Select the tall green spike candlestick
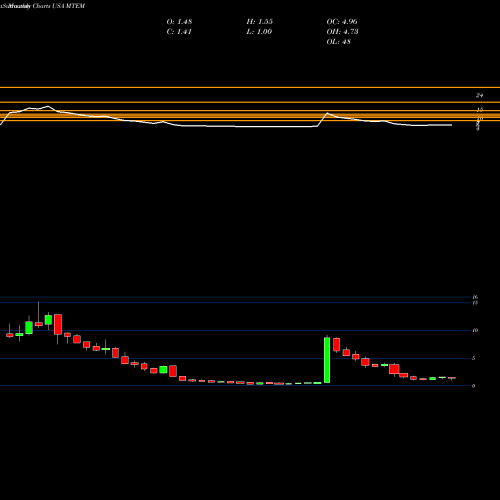500x500 pixels. click(x=327, y=360)
